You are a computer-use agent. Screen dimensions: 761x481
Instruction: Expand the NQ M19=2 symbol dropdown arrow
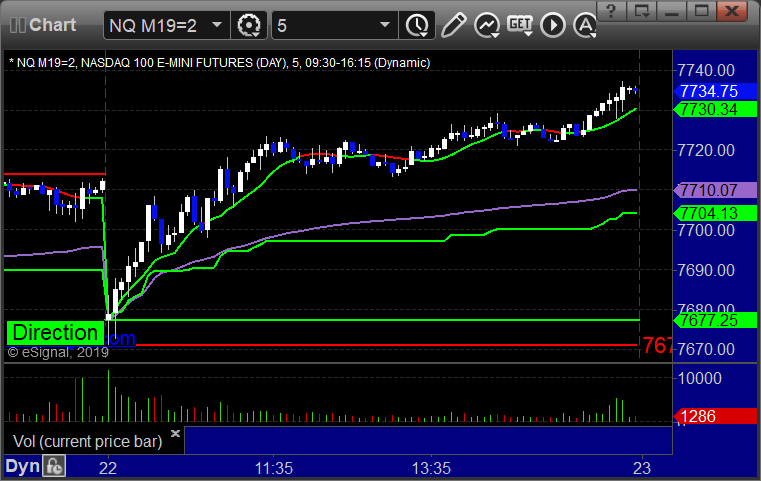[217, 25]
